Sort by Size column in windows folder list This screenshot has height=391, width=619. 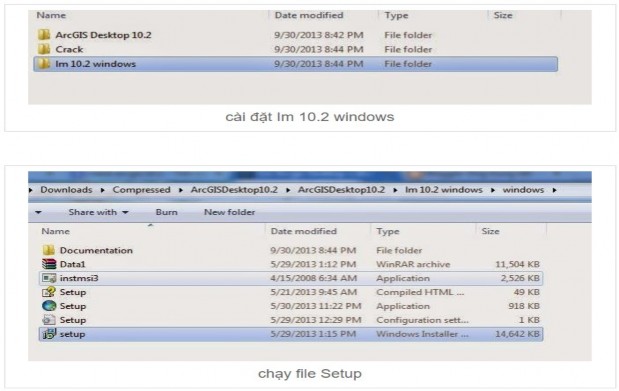(x=490, y=231)
